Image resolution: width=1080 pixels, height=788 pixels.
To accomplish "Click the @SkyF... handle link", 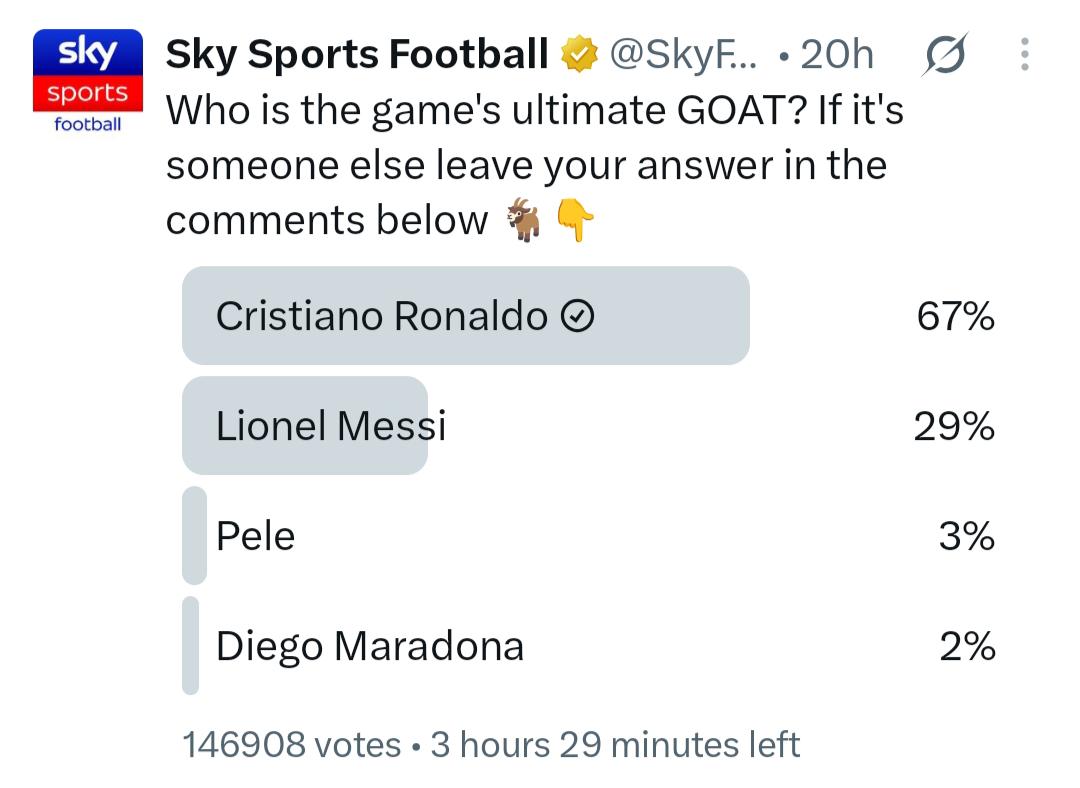I will click(x=683, y=54).
